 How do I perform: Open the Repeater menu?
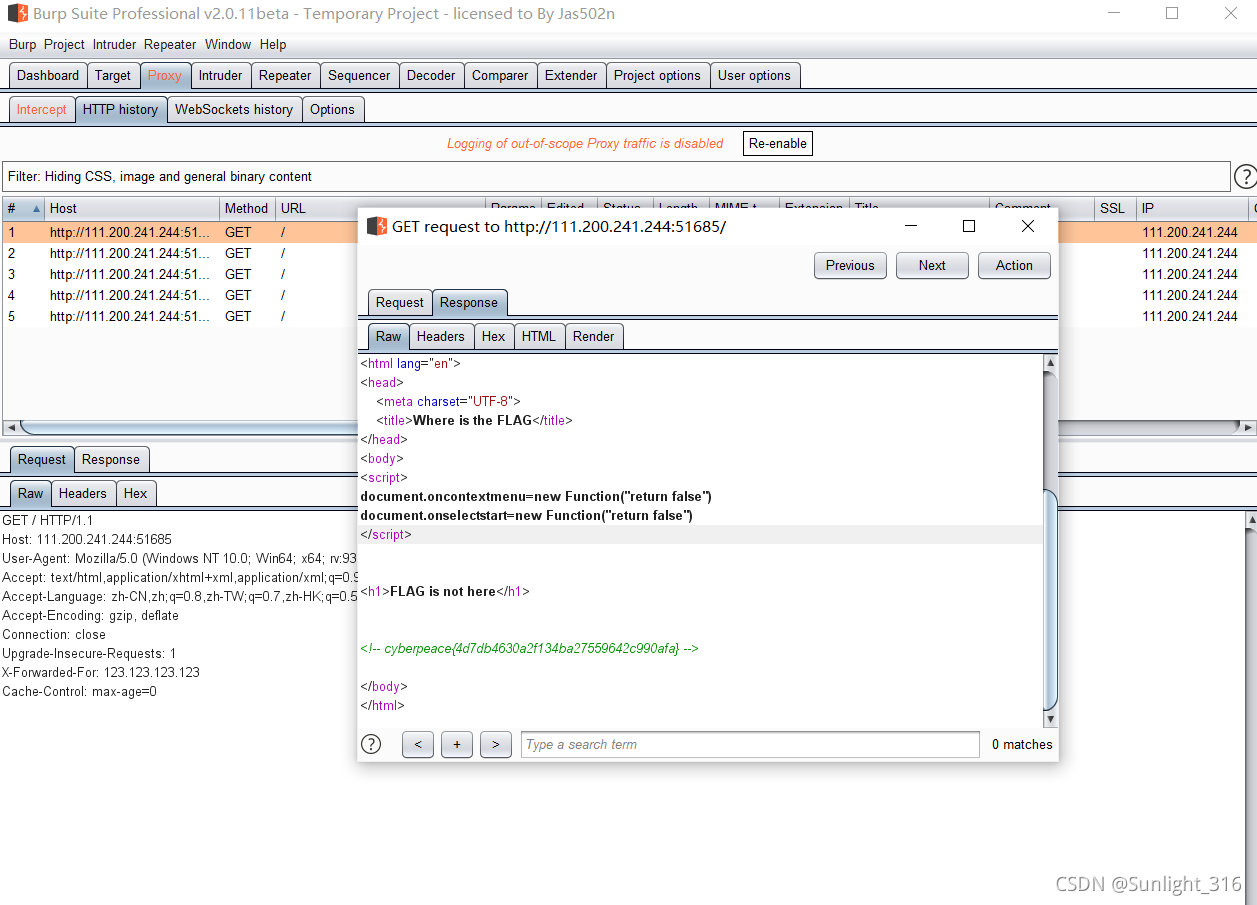(x=170, y=45)
